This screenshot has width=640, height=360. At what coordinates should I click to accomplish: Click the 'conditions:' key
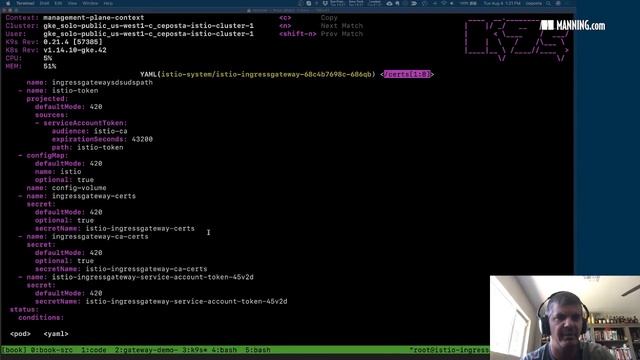click(x=41, y=318)
